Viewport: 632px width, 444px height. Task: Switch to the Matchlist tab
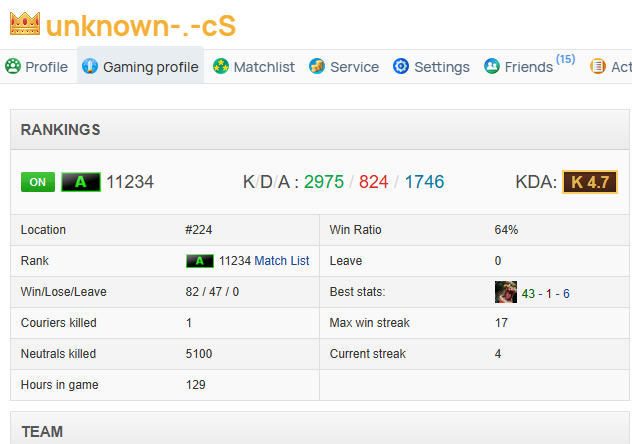[254, 66]
